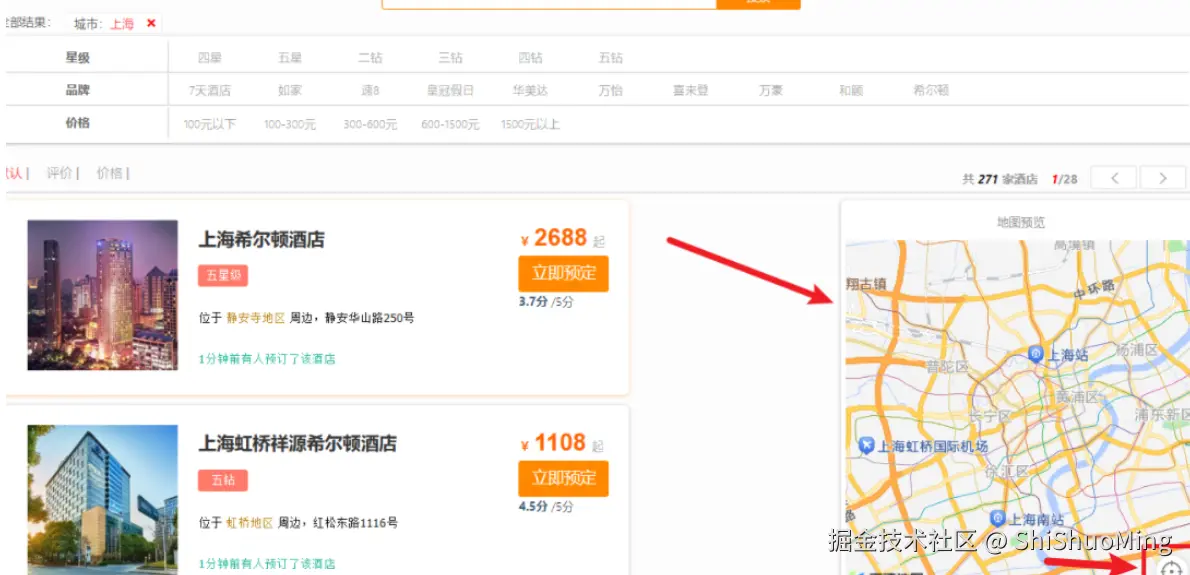Click the 4.5分 rating score
1190x575 pixels.
point(534,507)
